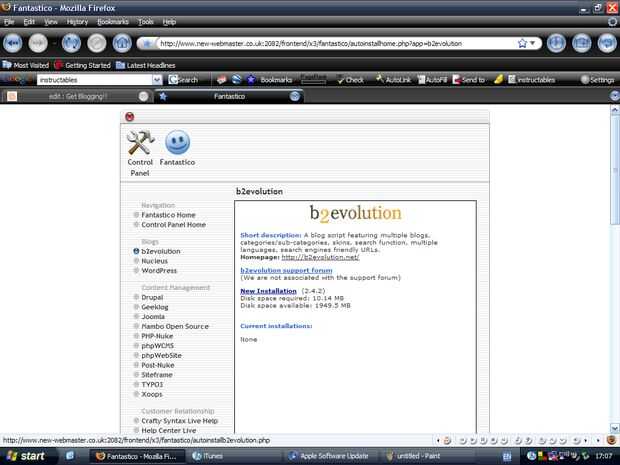Click the Google toolbar search input field
620x465 pixels.
coord(95,80)
